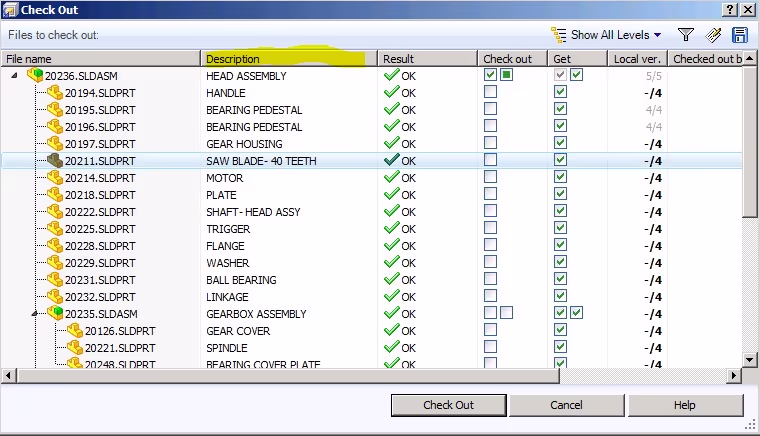Enable Check out for BALL BEARING
The height and width of the screenshot is (436, 760).
pos(491,279)
